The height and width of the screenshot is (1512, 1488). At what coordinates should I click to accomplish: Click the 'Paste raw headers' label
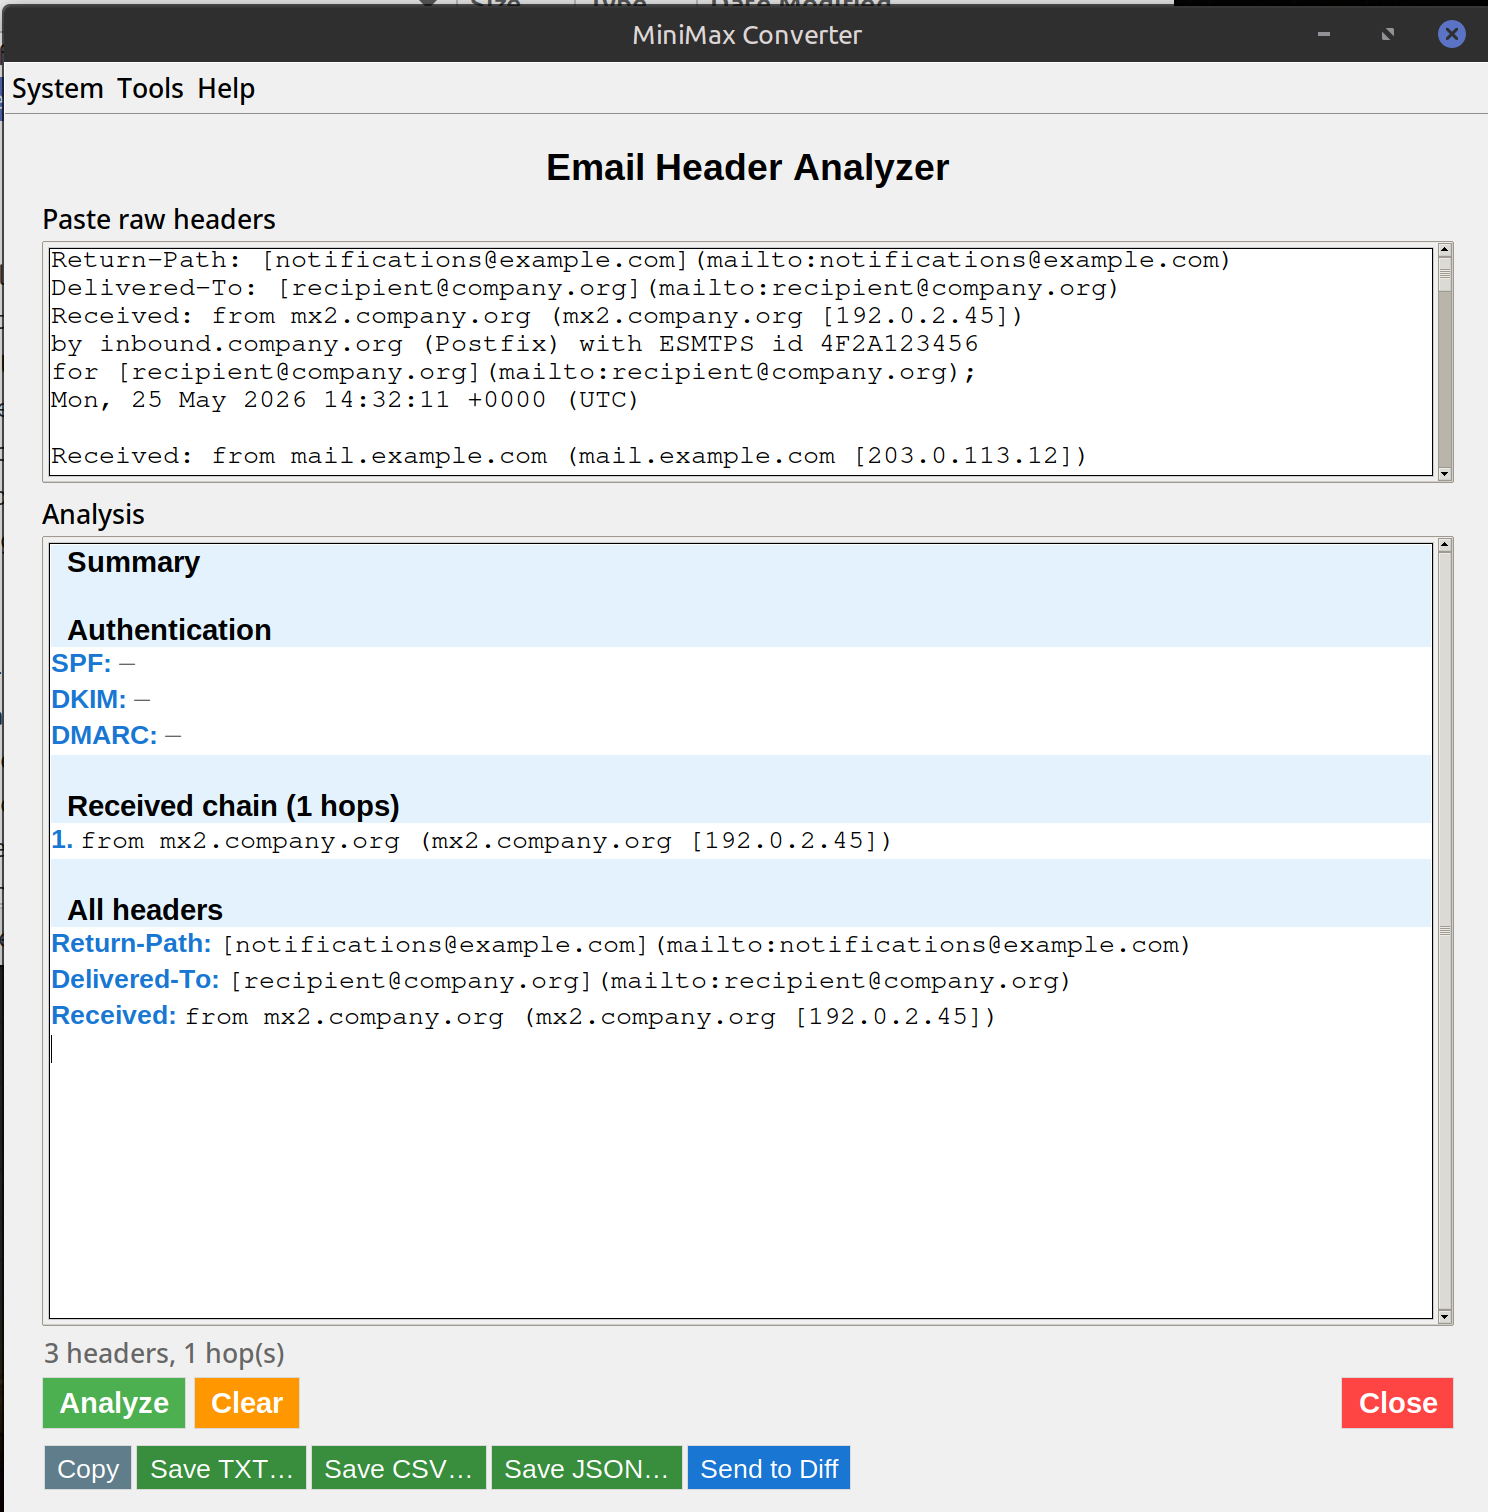[x=159, y=220]
